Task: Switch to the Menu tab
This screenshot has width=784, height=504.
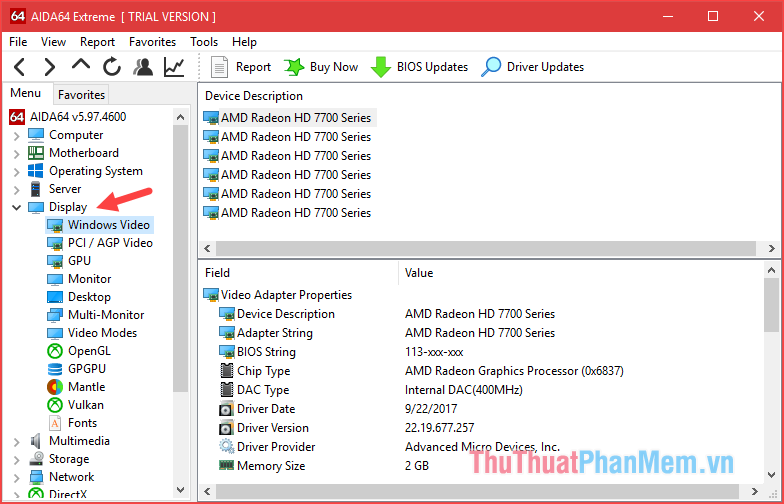Action: click(x=26, y=93)
